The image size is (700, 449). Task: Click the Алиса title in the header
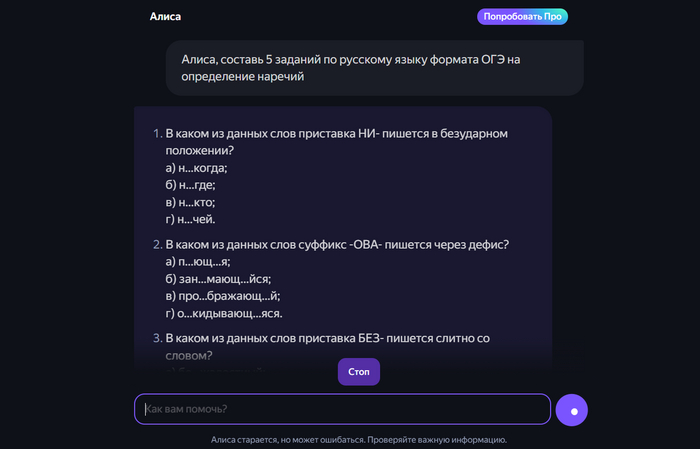tap(165, 17)
